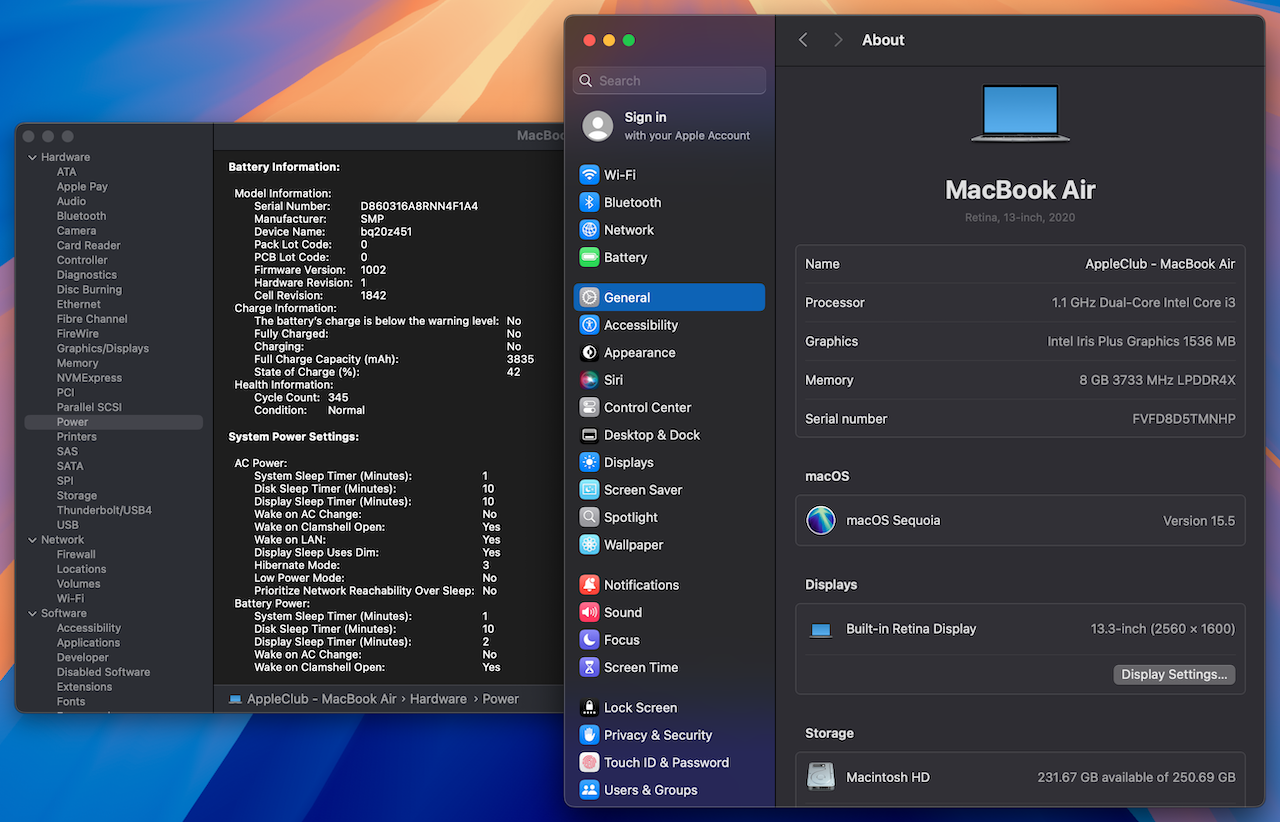The width and height of the screenshot is (1280, 822).
Task: Click the Macintosh HD drive icon
Action: pos(821,777)
